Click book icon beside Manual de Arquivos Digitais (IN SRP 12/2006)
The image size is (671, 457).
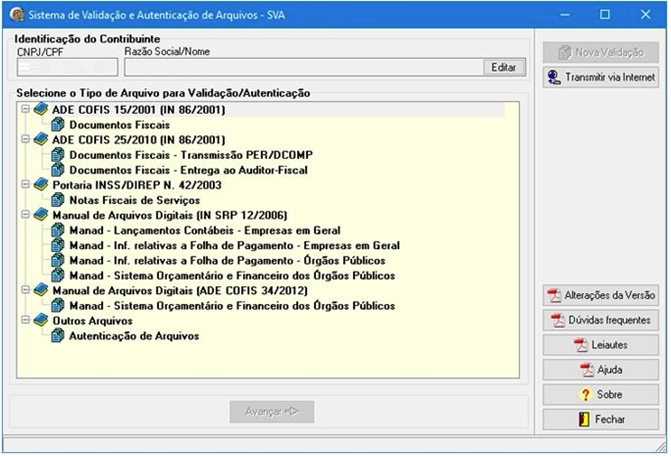41,215
